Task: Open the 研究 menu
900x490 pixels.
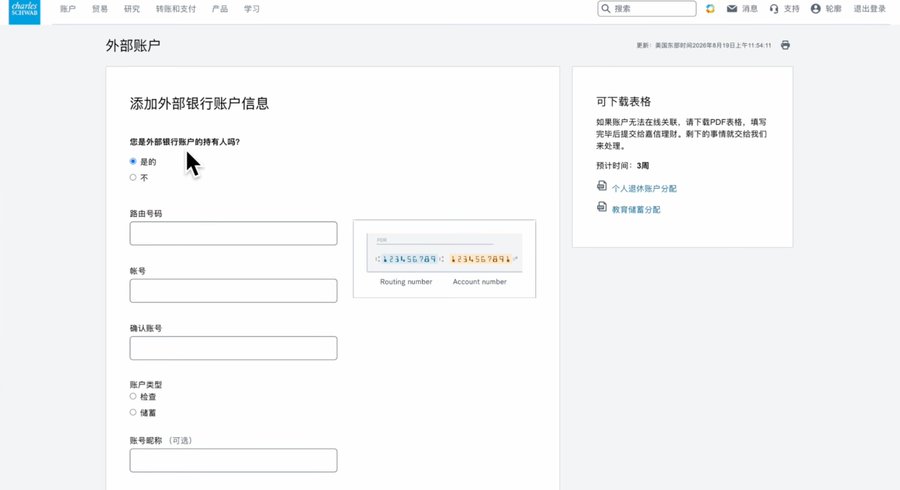Action: [x=132, y=9]
